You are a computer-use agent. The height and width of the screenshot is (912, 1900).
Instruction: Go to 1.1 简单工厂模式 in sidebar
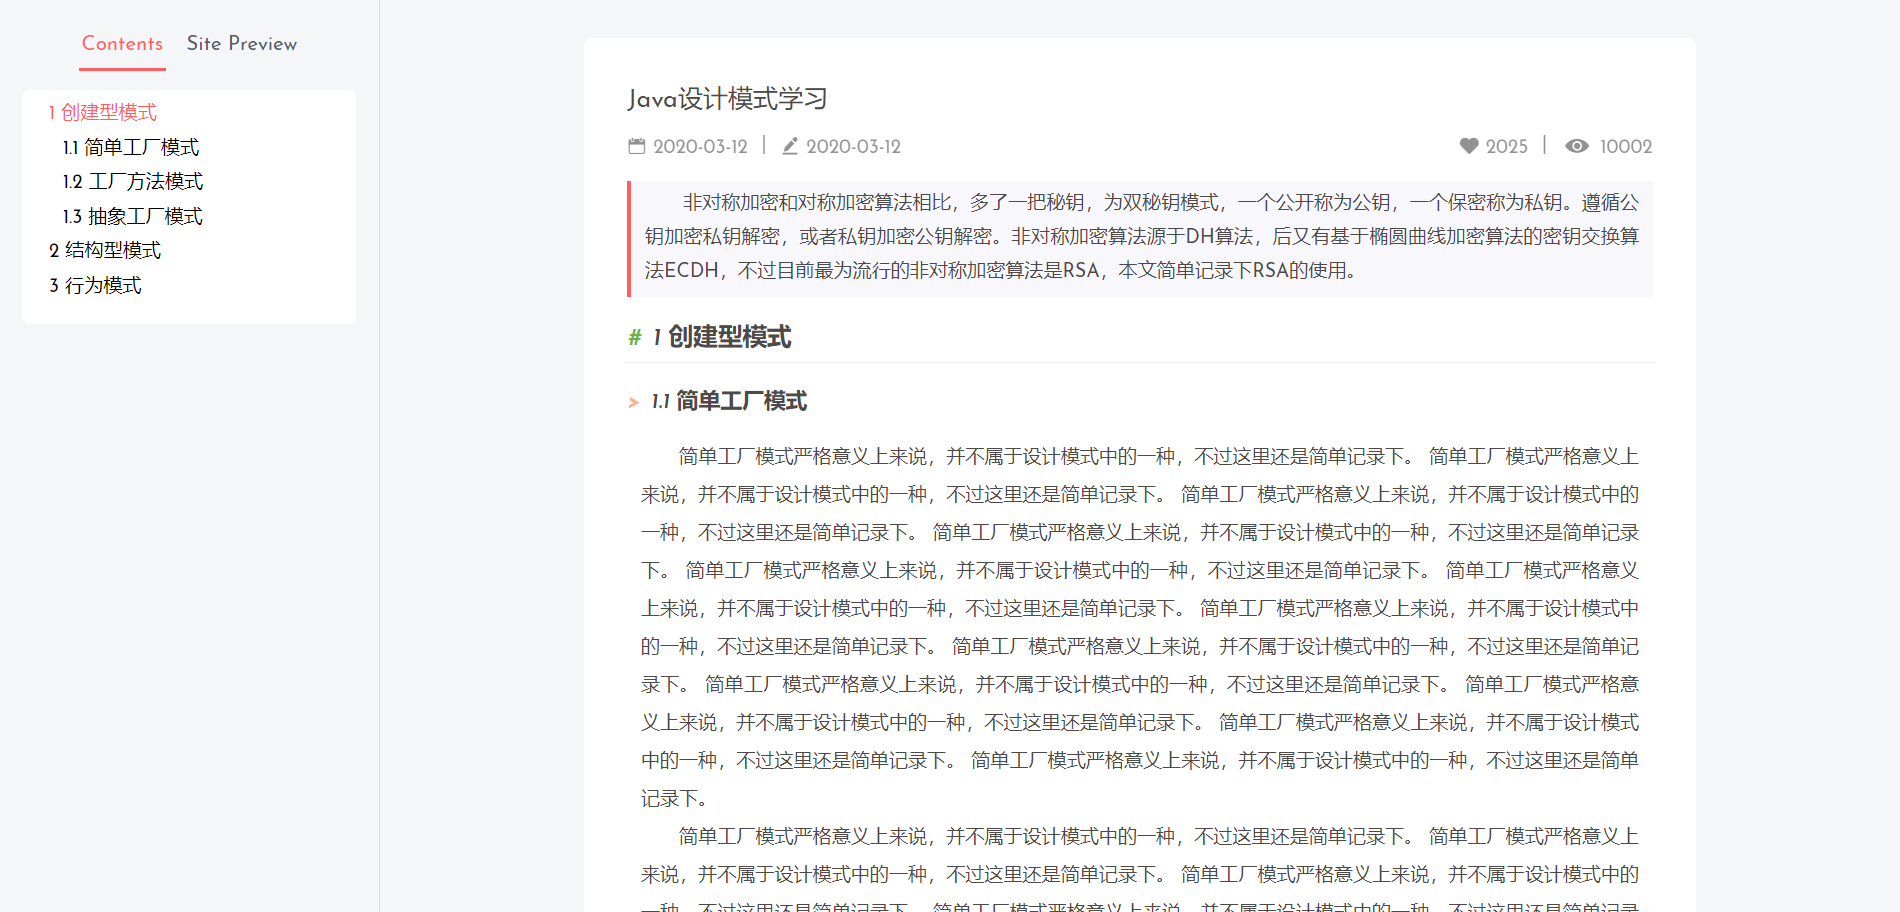point(131,147)
